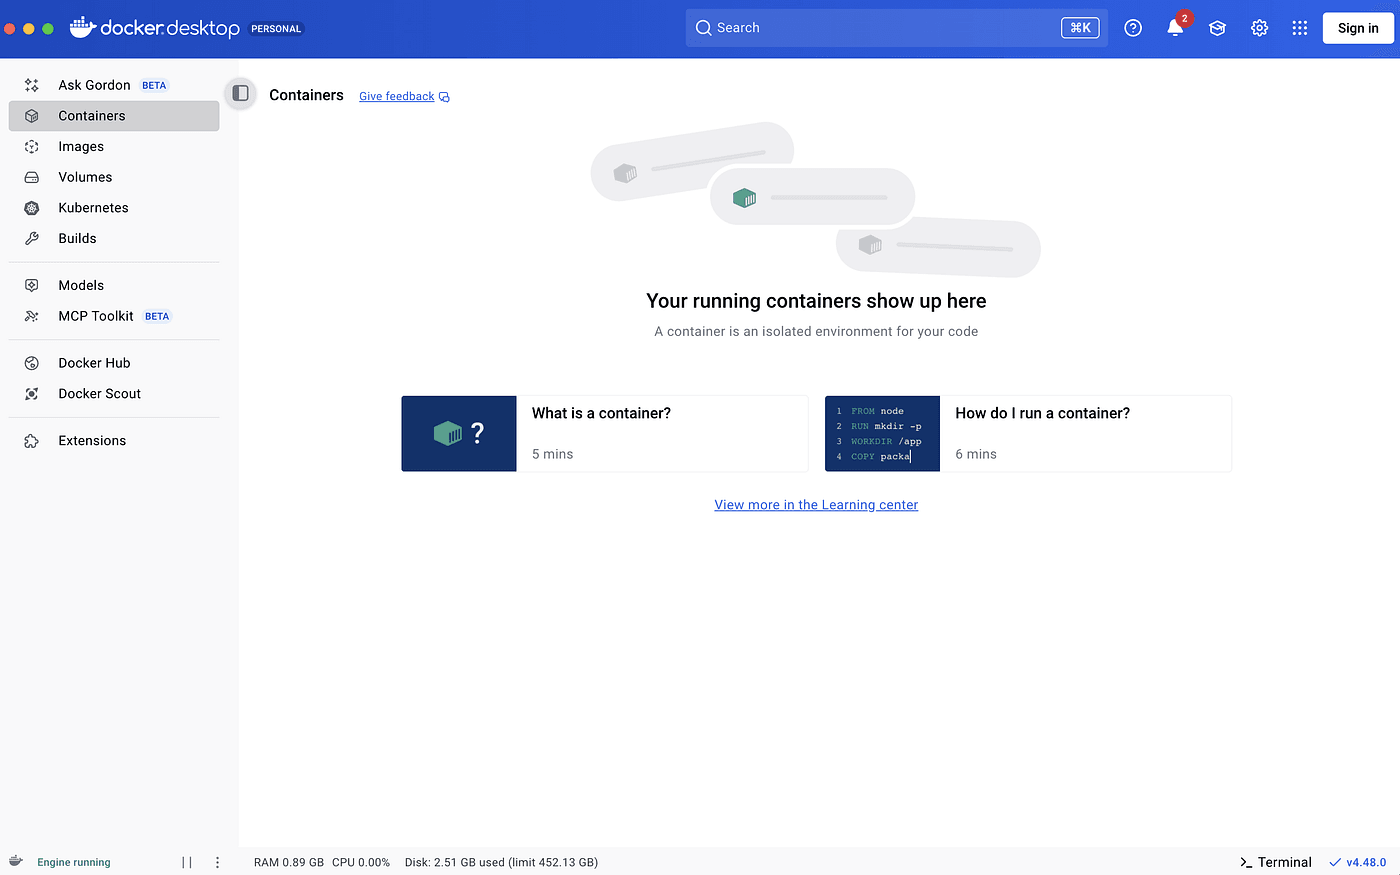Screen dimensions: 1400x875
Task: Open Settings via the gear icon
Action: 1259,28
